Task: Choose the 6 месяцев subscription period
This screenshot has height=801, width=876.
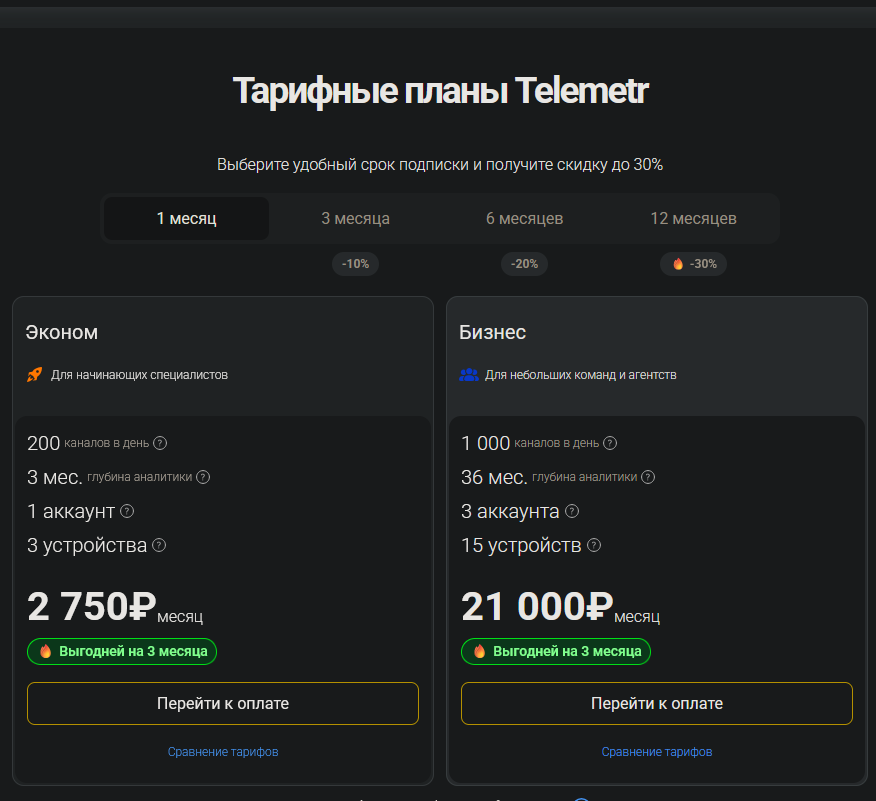Action: coord(525,218)
